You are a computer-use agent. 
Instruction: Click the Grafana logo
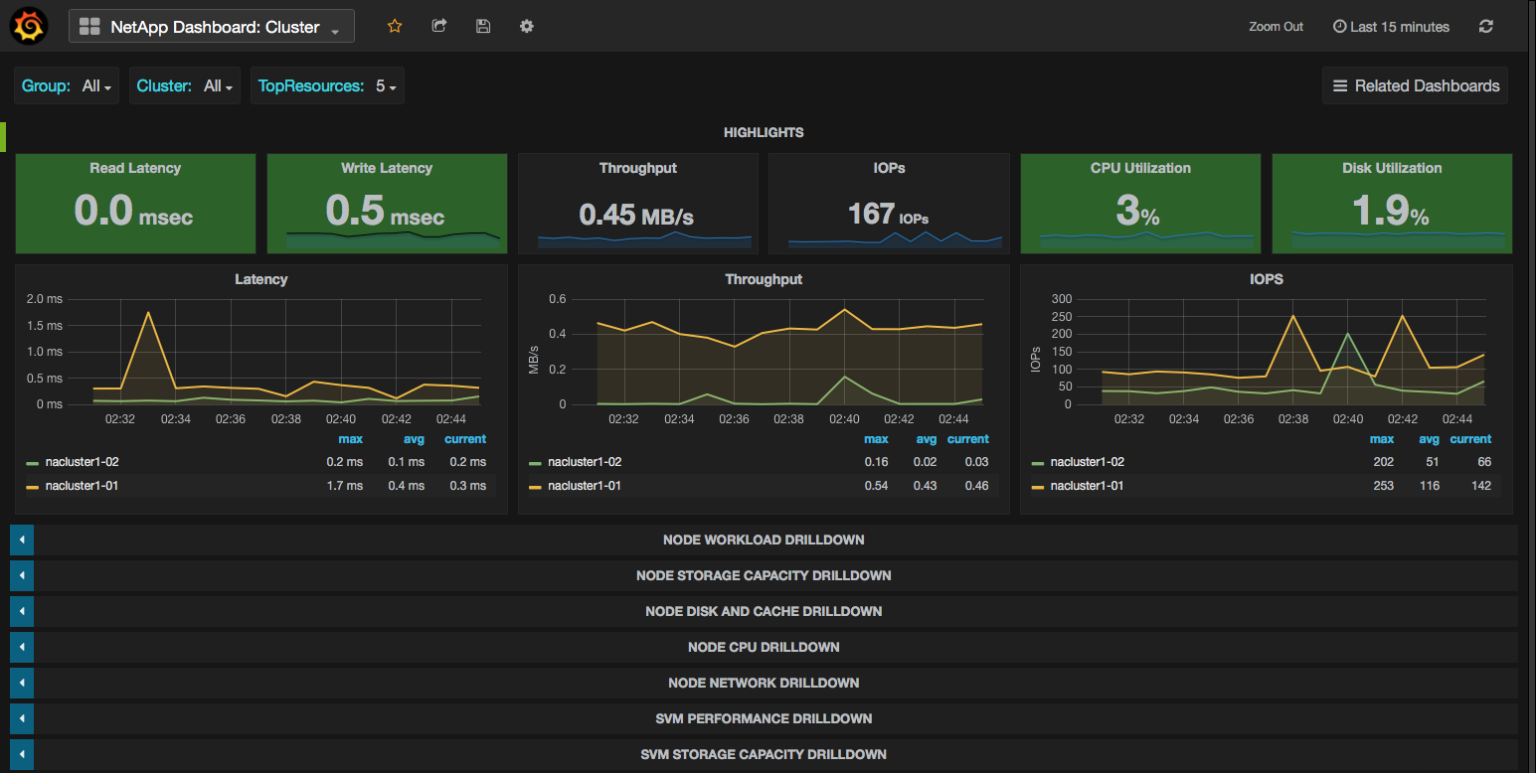(27, 26)
